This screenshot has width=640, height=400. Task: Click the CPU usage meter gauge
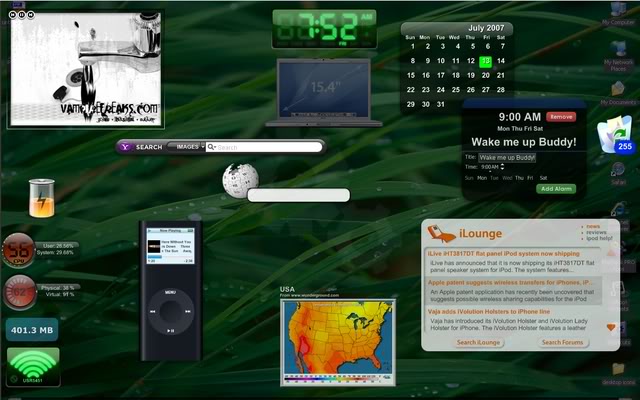(18, 250)
